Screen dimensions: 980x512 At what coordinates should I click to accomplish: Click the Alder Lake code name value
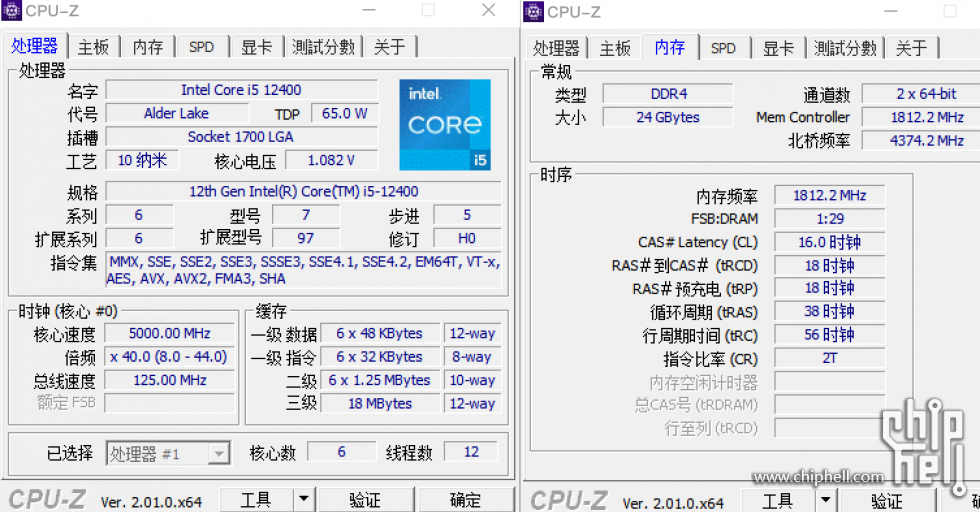177,113
